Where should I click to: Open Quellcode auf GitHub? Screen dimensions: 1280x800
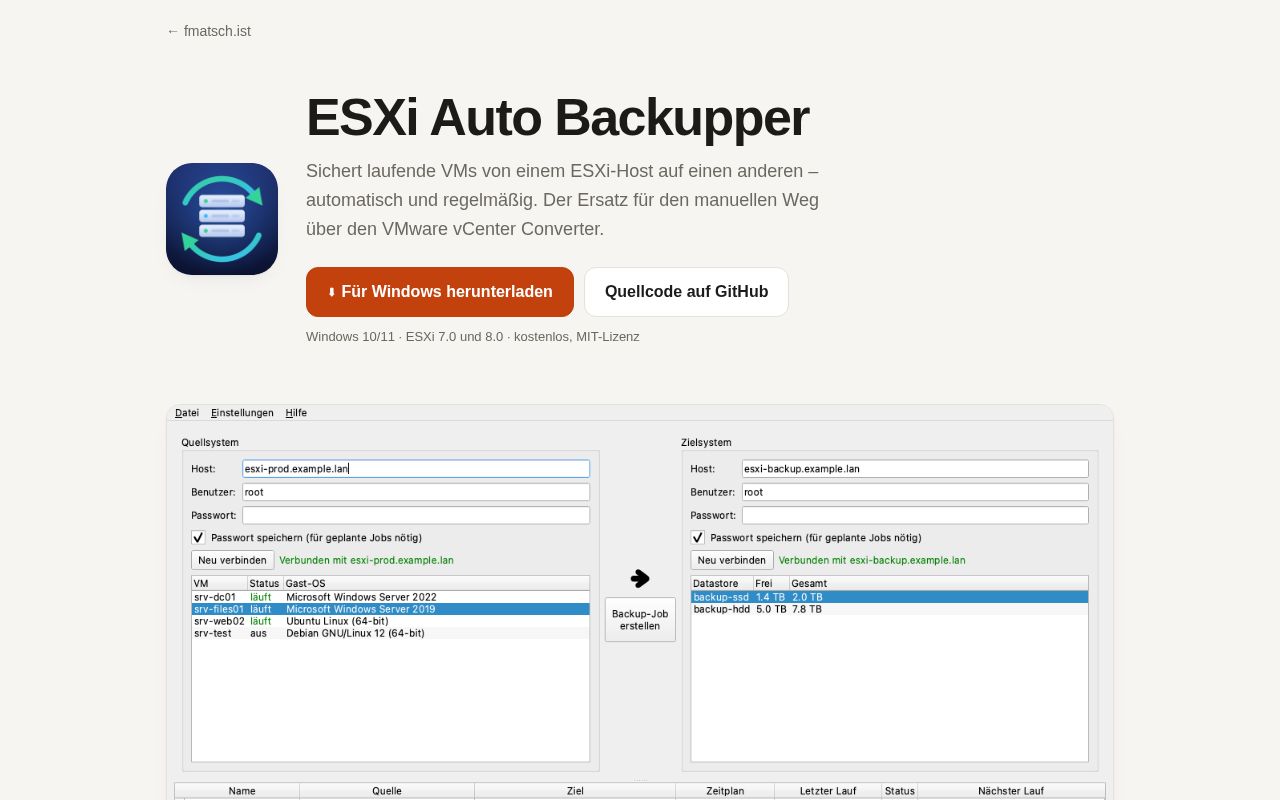pos(686,292)
